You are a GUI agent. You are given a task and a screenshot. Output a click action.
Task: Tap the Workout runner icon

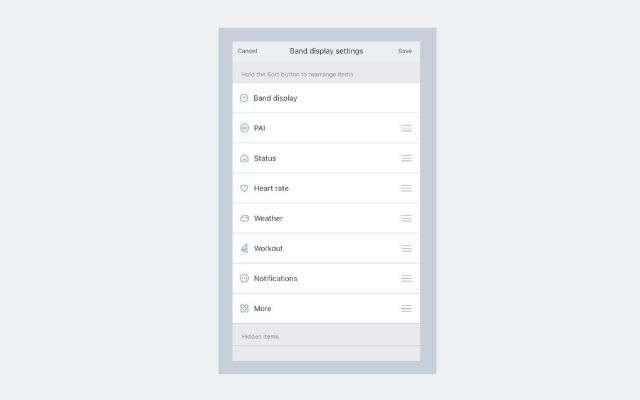pyautogui.click(x=244, y=248)
